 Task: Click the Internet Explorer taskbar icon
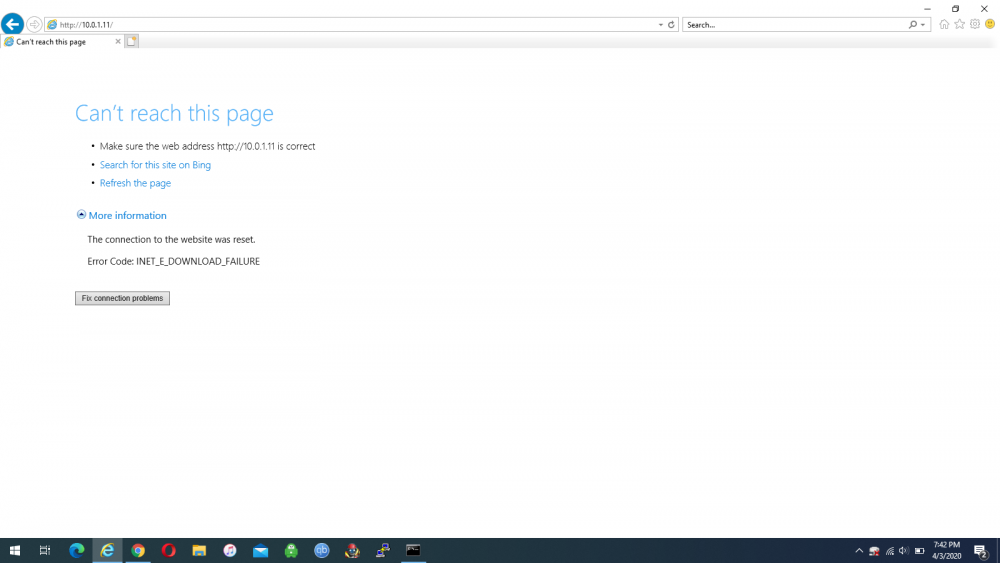(x=107, y=550)
